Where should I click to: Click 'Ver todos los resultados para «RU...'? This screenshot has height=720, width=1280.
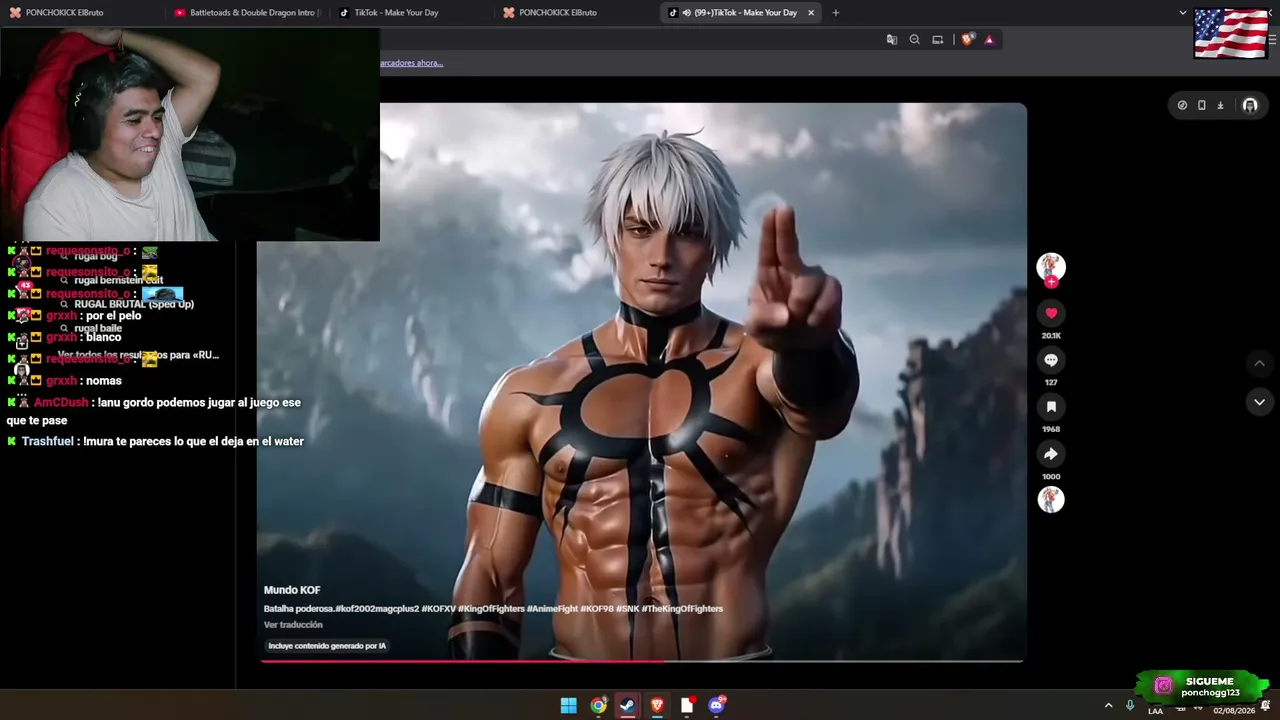pos(138,355)
